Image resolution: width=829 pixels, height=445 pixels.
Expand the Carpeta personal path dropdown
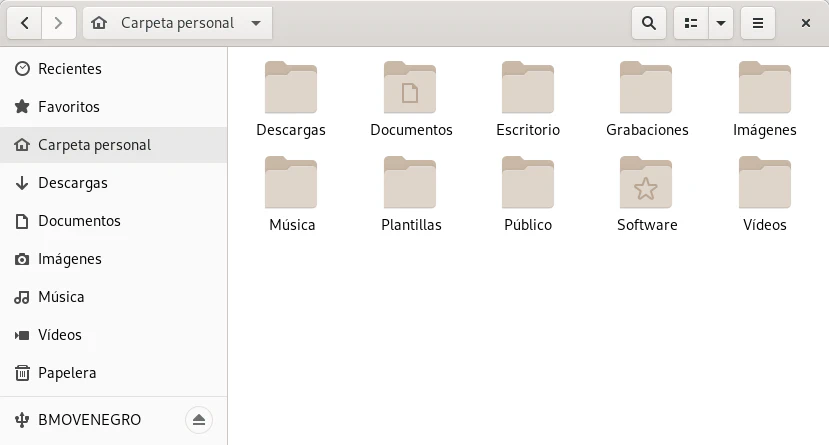[x=257, y=23]
